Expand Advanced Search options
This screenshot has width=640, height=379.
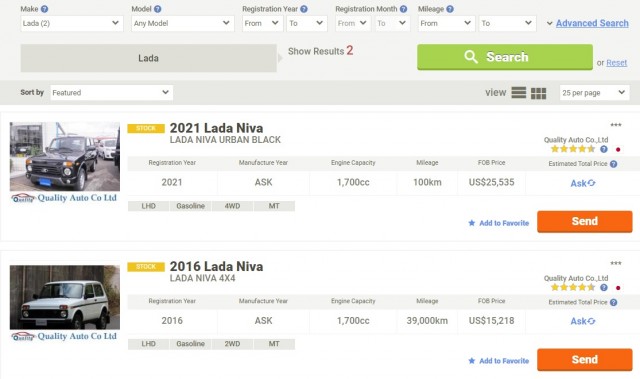(592, 23)
